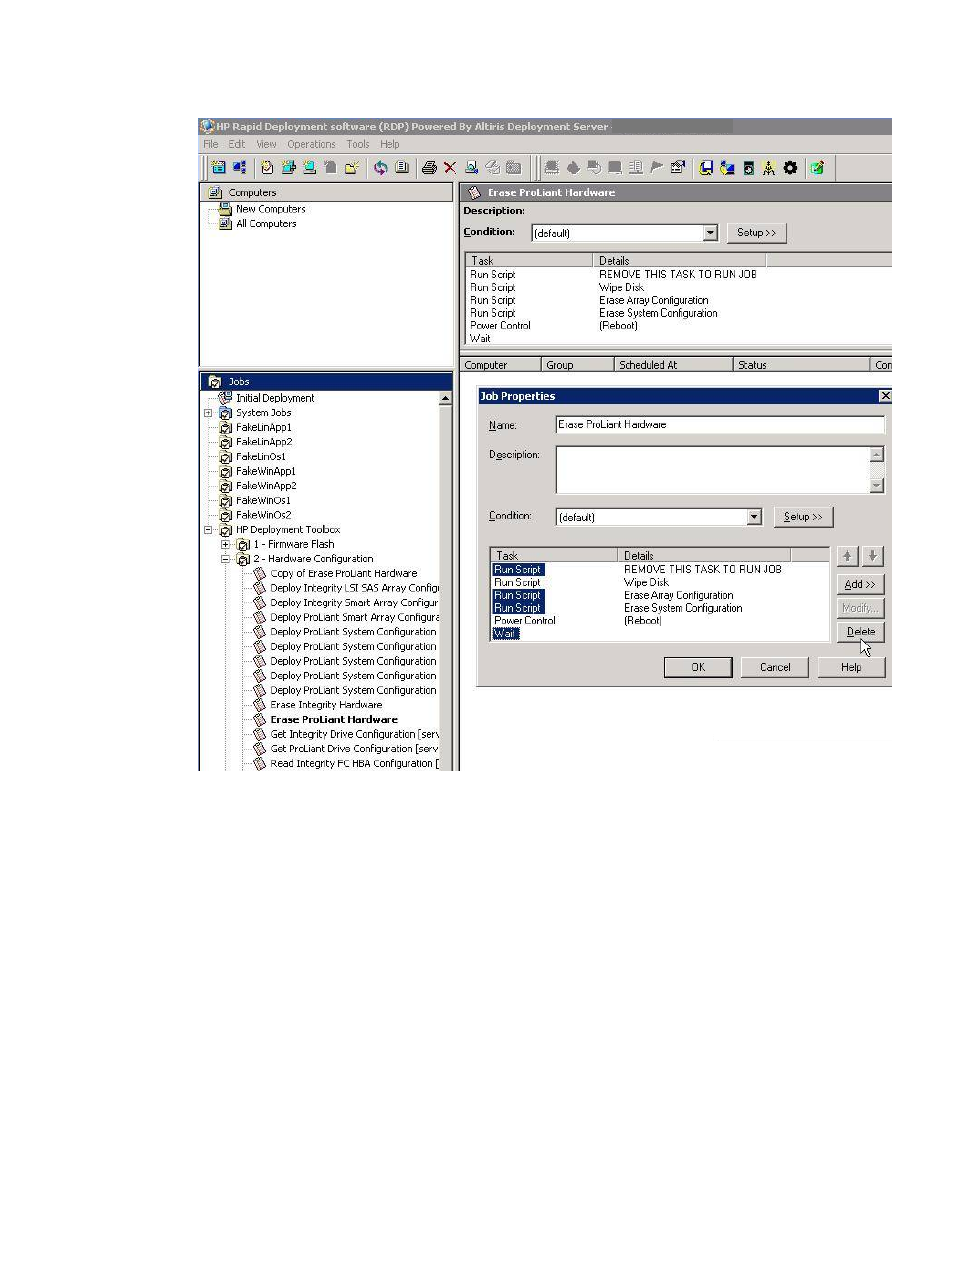Select Get ProLiant Drive Configuration job
This screenshot has width=954, height=1270.
(x=354, y=749)
